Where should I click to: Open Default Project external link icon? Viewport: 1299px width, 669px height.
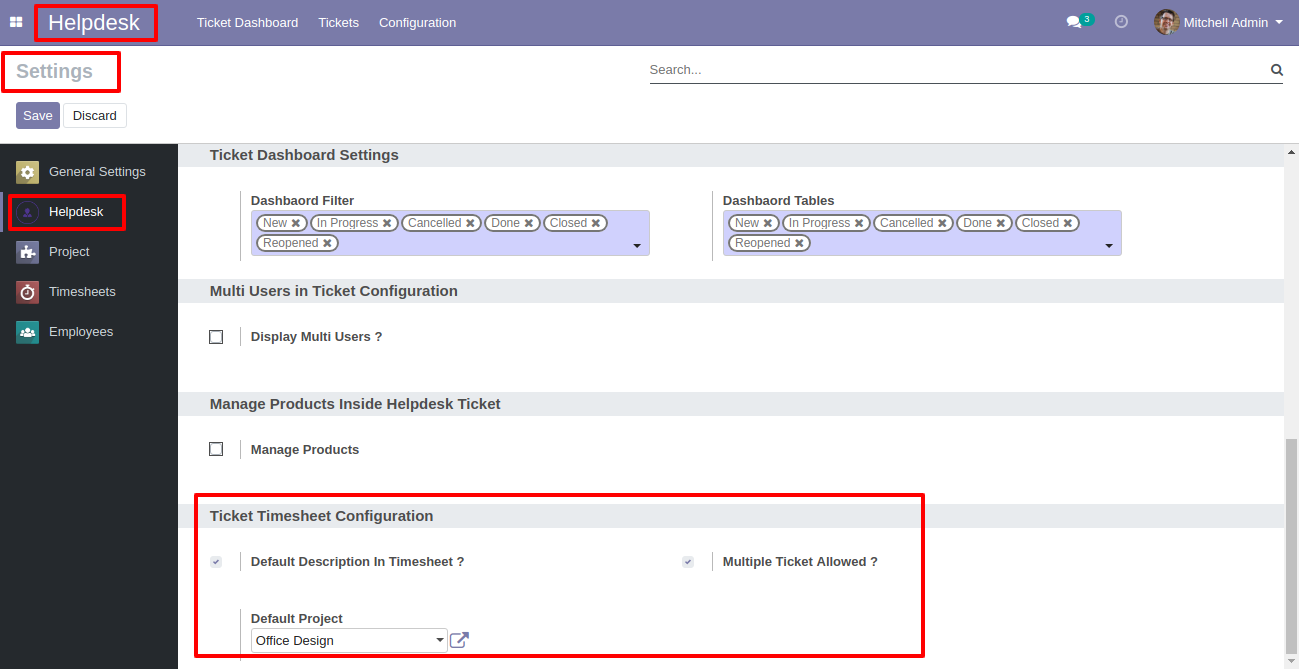tap(459, 640)
